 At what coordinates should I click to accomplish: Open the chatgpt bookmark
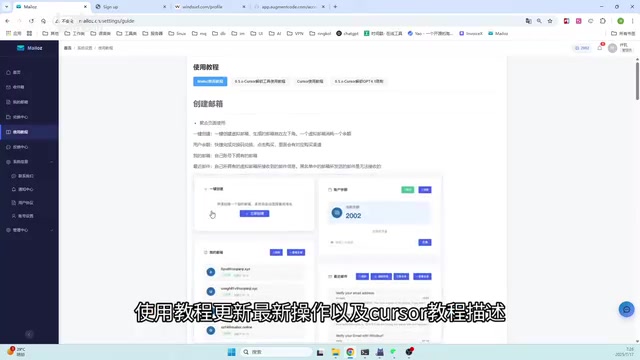[347, 33]
